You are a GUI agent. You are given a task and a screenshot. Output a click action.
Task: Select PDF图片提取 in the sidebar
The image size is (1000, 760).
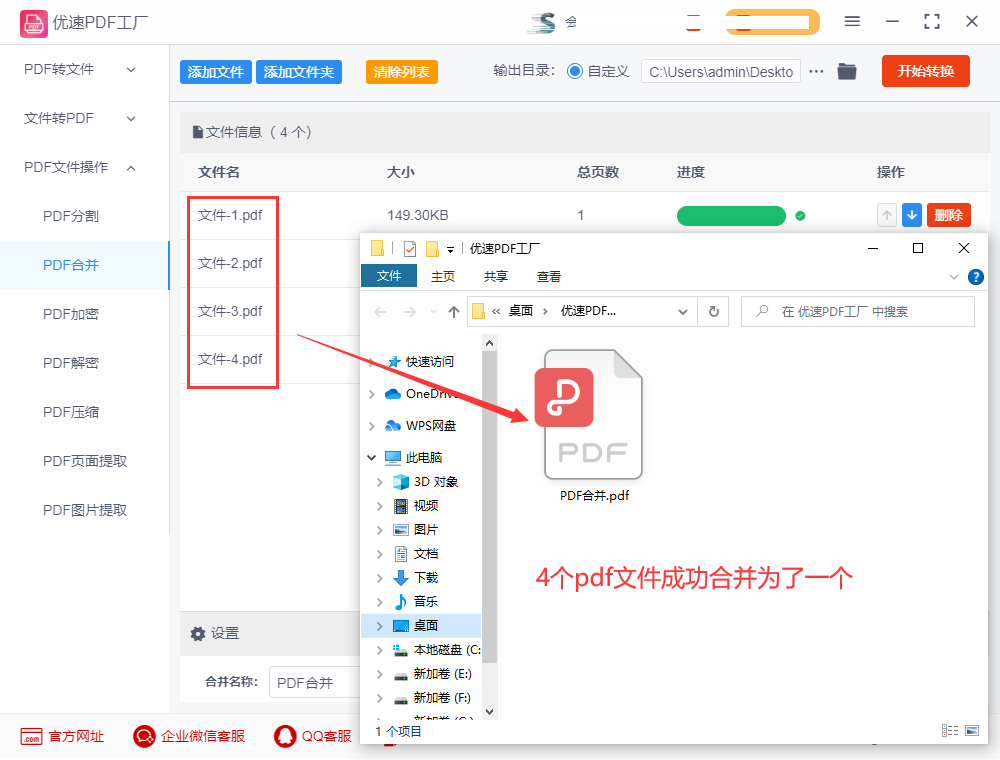click(x=85, y=510)
